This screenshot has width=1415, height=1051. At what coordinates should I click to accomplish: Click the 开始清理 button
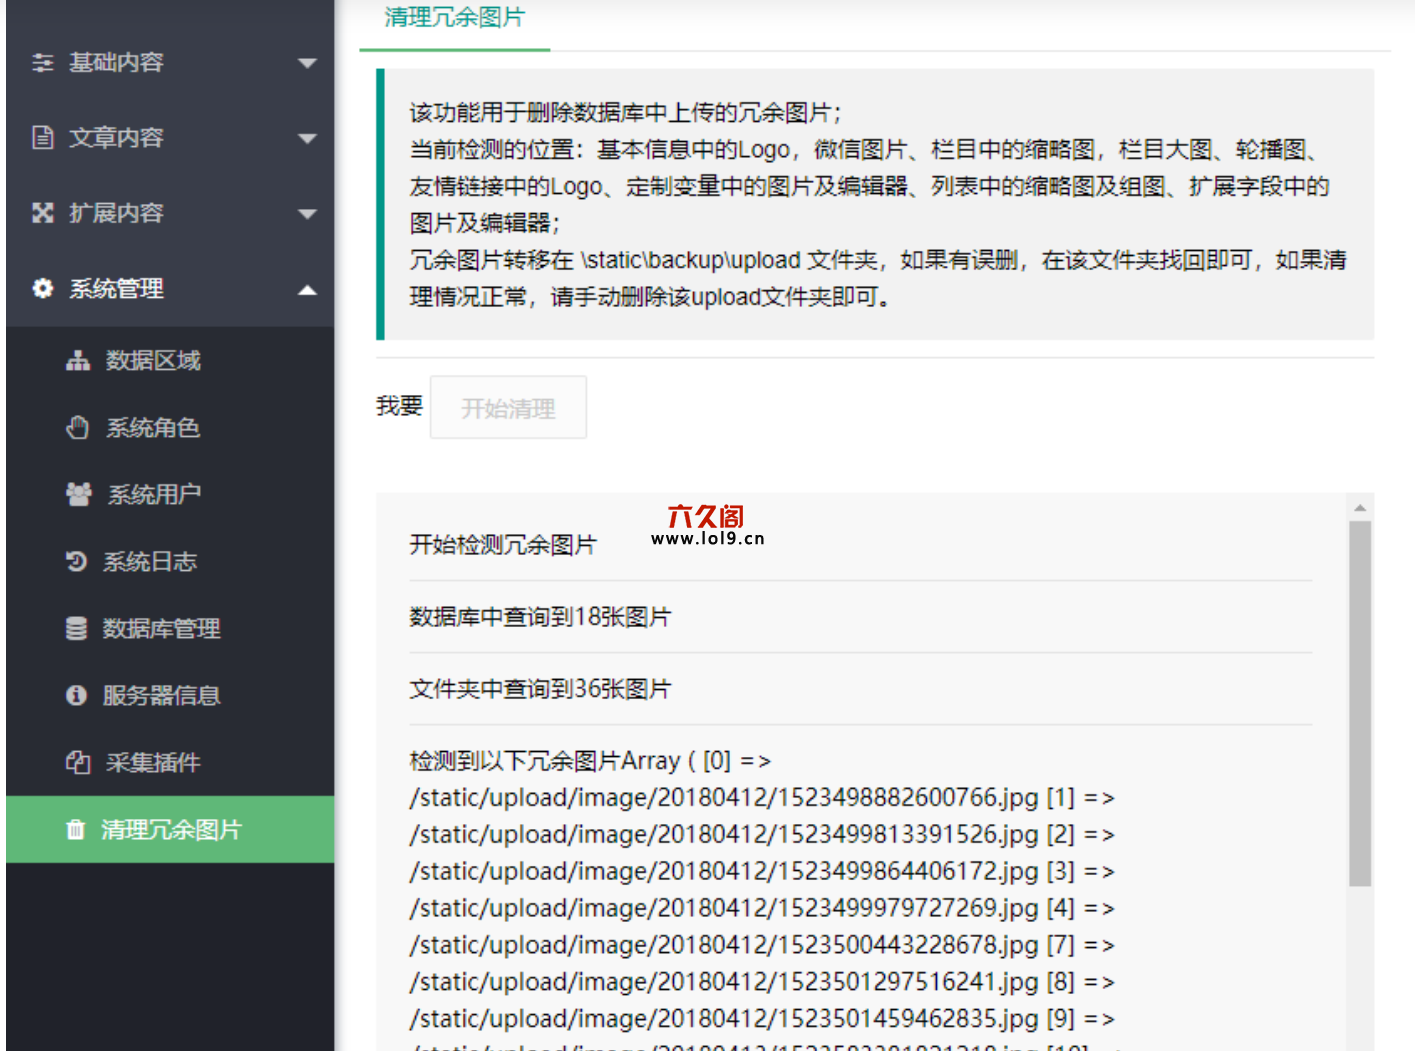pyautogui.click(x=508, y=408)
